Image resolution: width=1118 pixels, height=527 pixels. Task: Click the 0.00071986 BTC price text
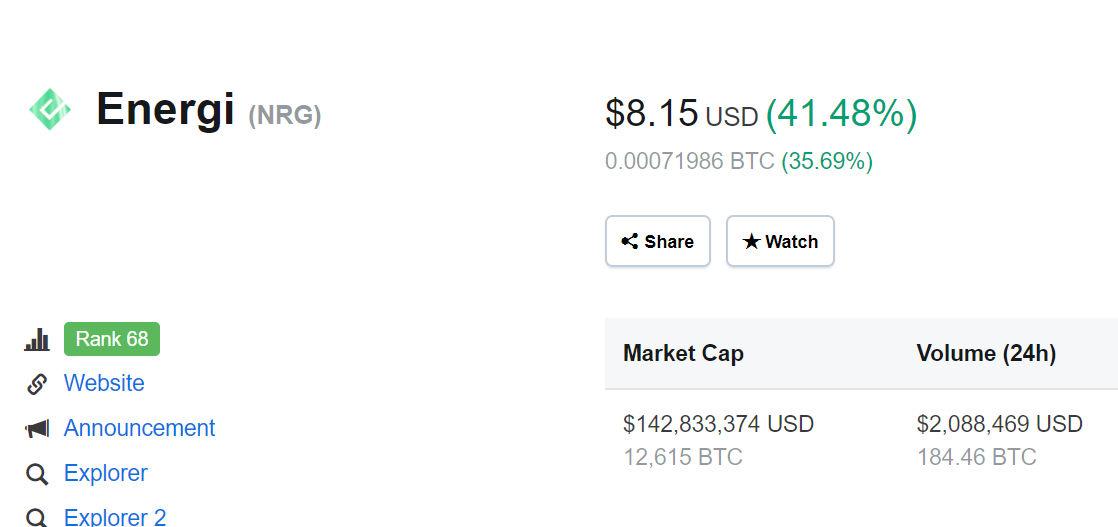click(x=689, y=161)
